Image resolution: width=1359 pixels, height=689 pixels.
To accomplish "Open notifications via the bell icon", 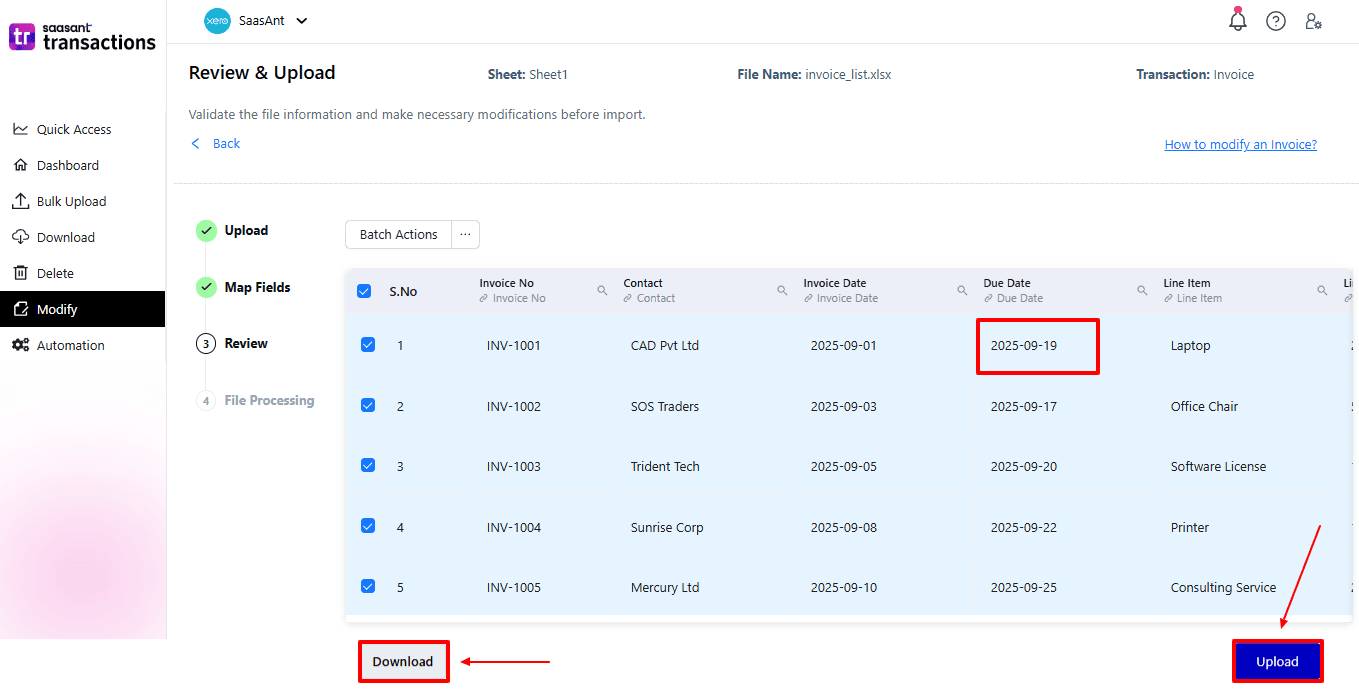I will point(1237,20).
